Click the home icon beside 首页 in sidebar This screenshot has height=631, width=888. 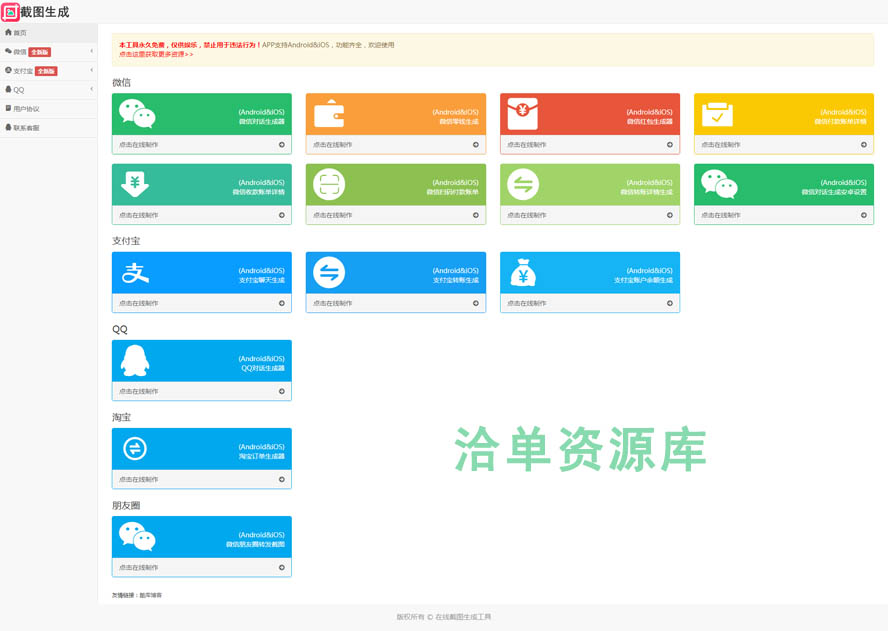tap(8, 32)
